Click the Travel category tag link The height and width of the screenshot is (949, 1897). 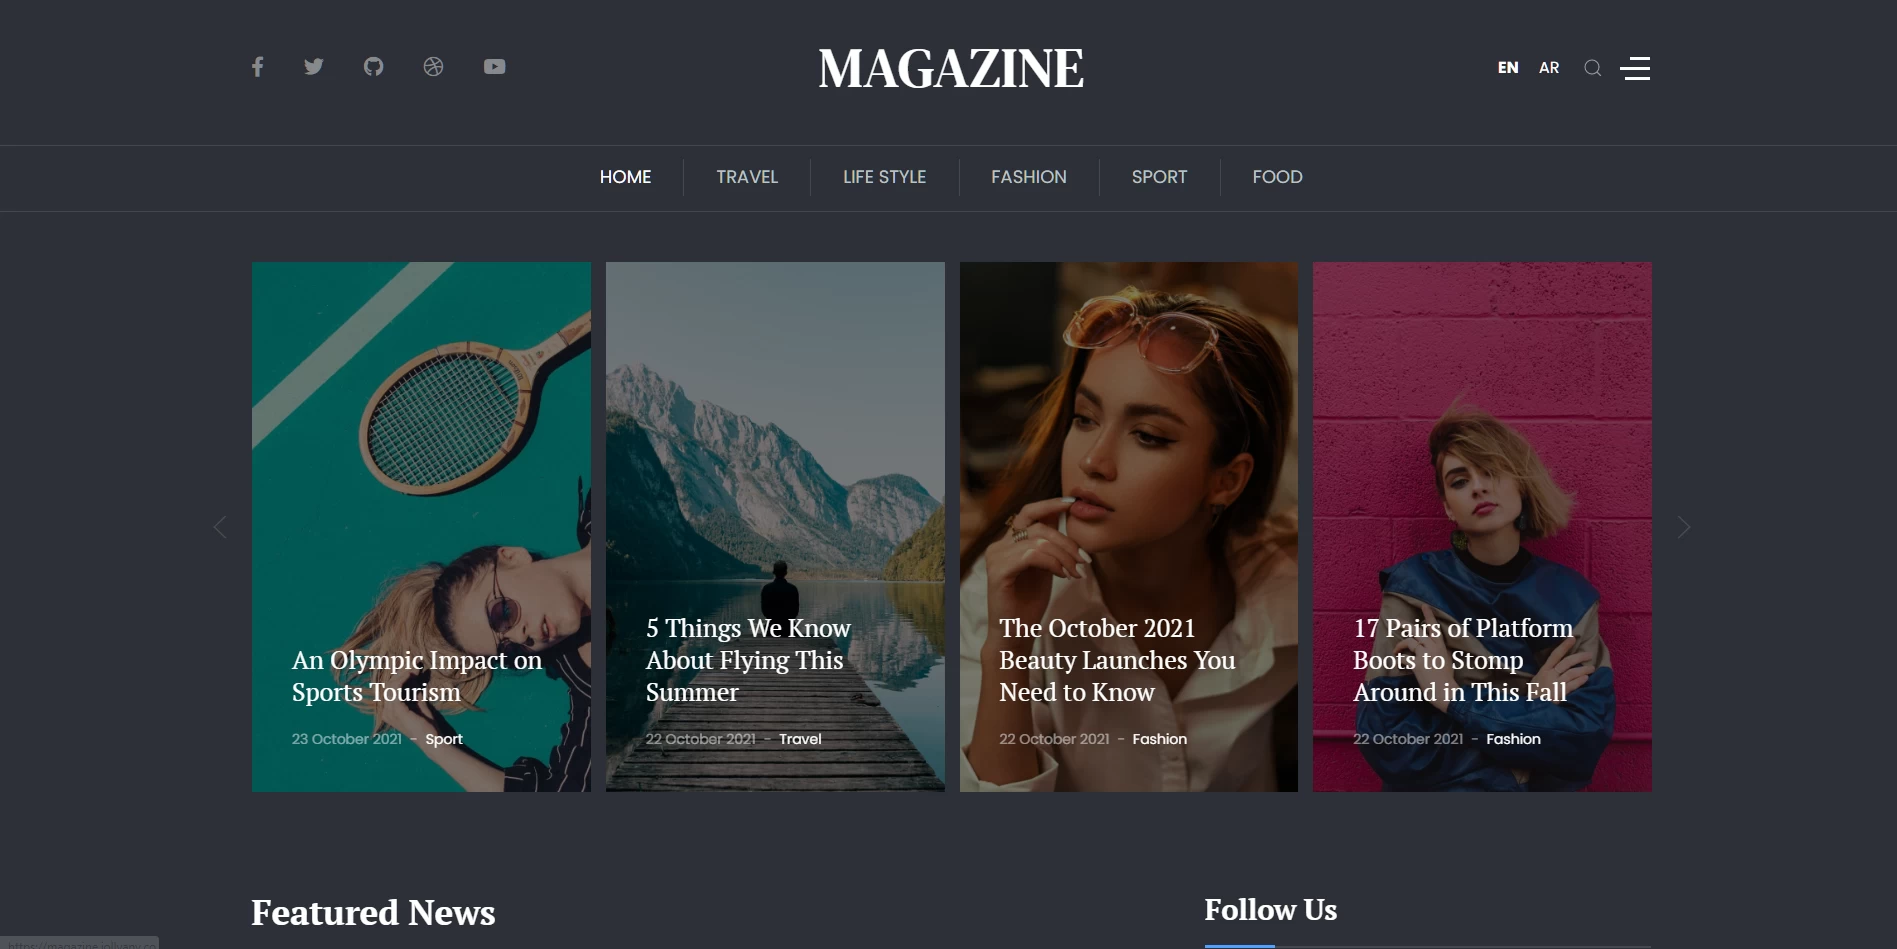[800, 739]
